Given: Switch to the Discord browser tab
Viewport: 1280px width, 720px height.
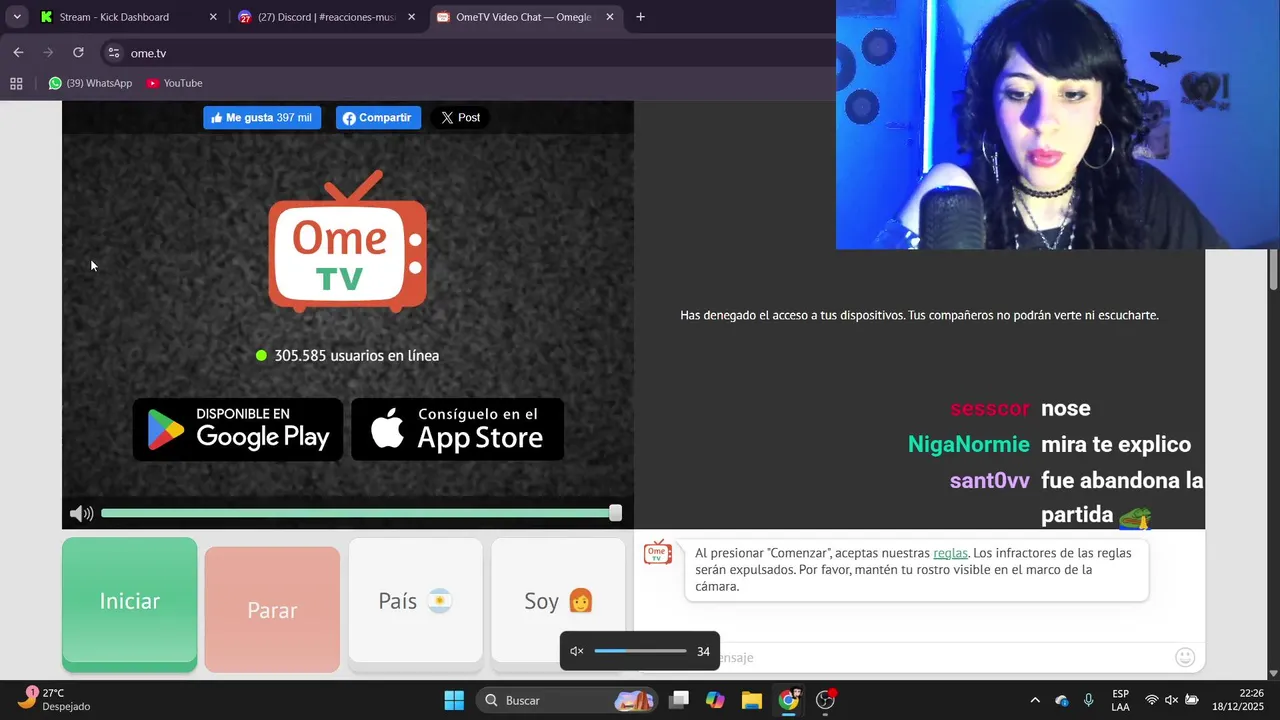Looking at the screenshot, I should (x=326, y=17).
